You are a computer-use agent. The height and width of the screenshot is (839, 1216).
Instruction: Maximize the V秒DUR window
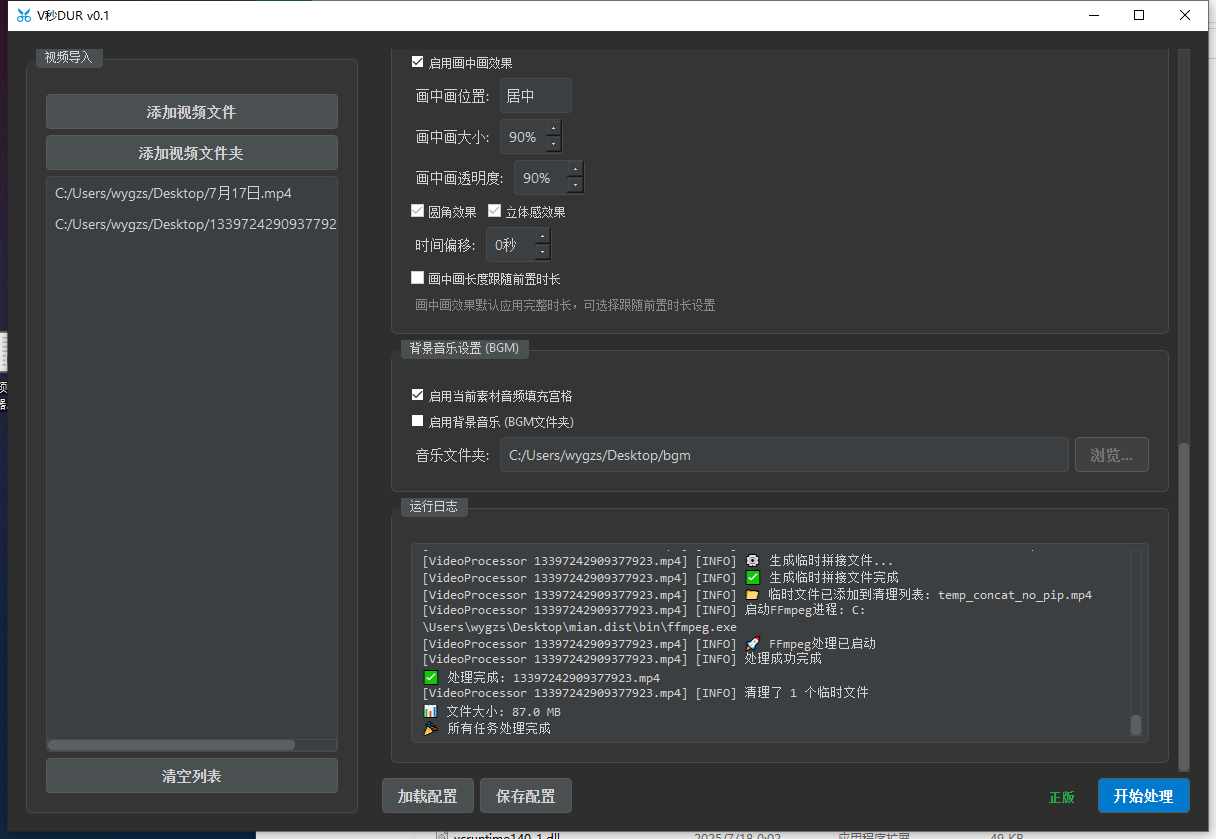[1139, 15]
